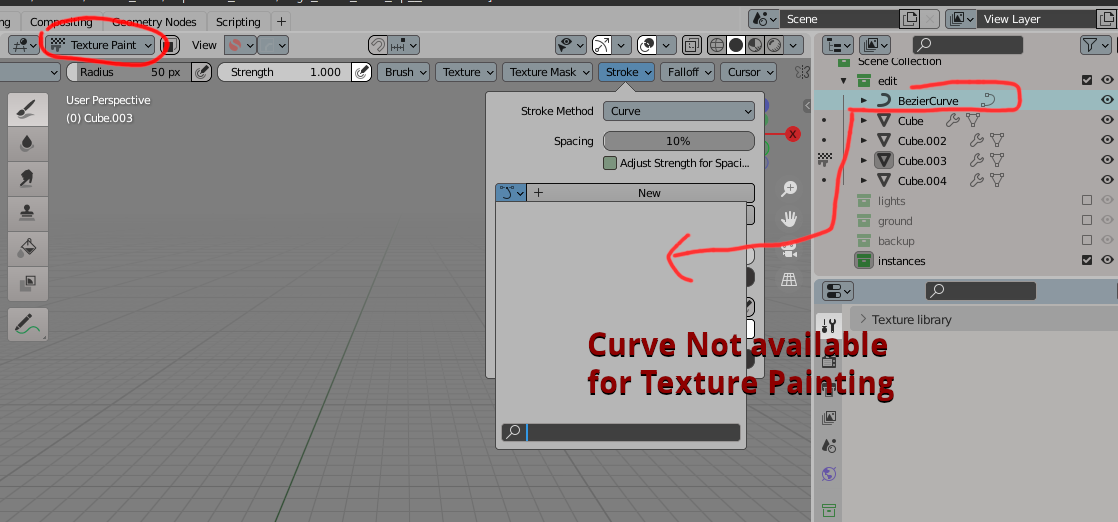This screenshot has height=522, width=1118.
Task: Toggle paint mask icon beside Texture Paint
Action: 170,45
